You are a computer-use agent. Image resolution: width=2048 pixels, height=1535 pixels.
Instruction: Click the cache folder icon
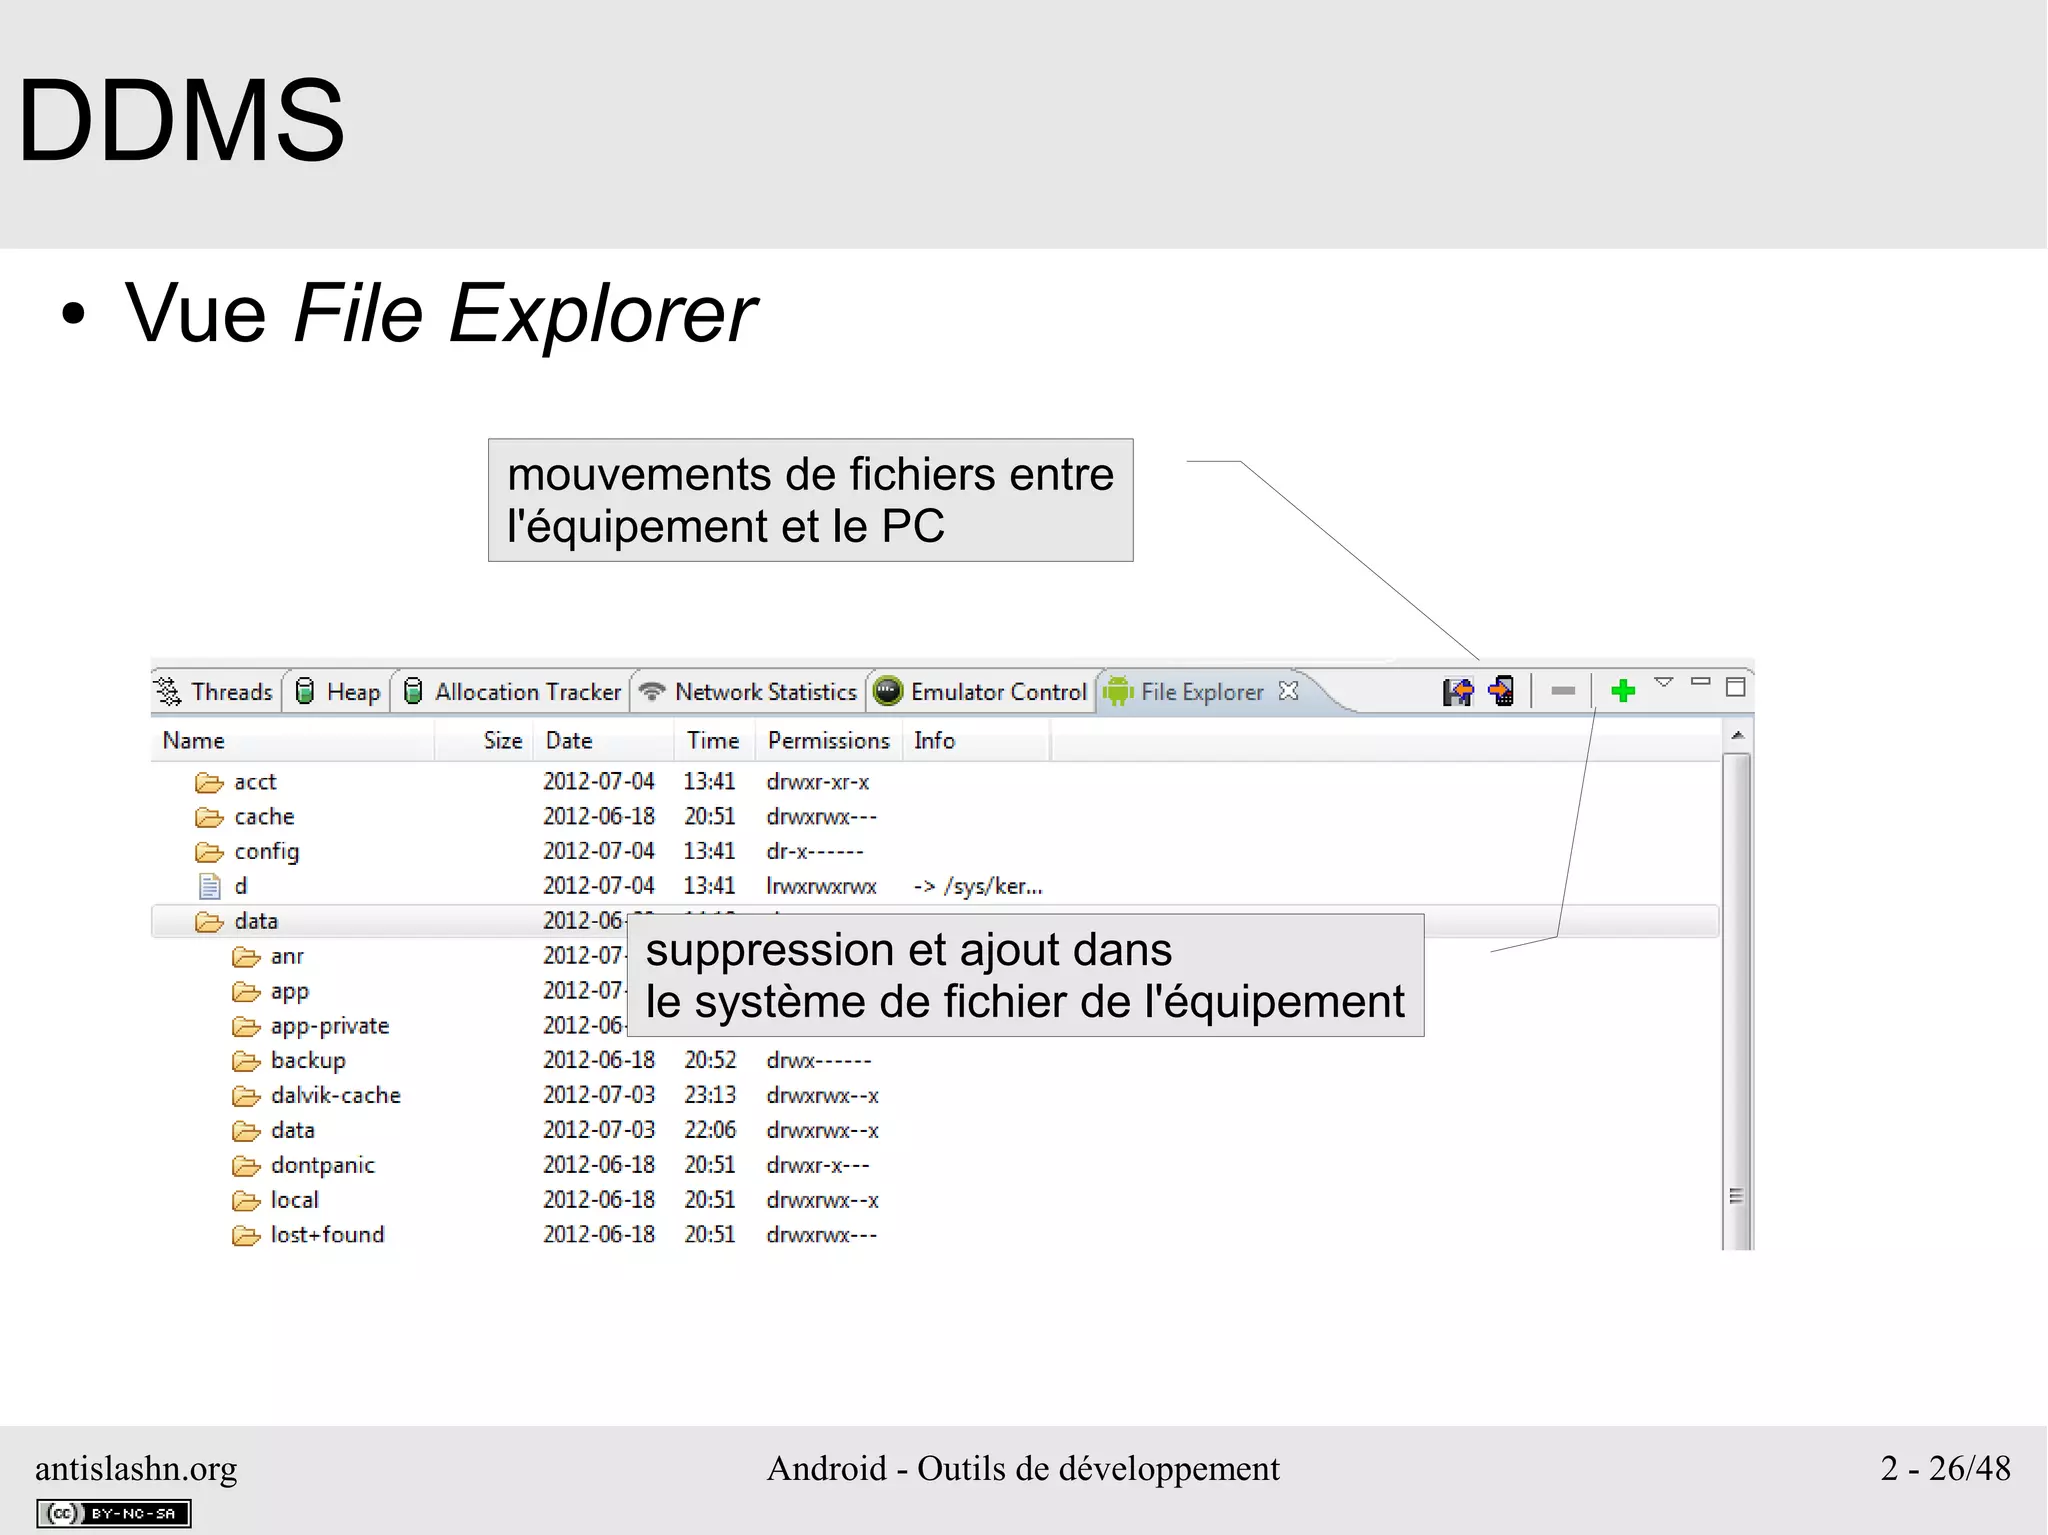click(209, 817)
